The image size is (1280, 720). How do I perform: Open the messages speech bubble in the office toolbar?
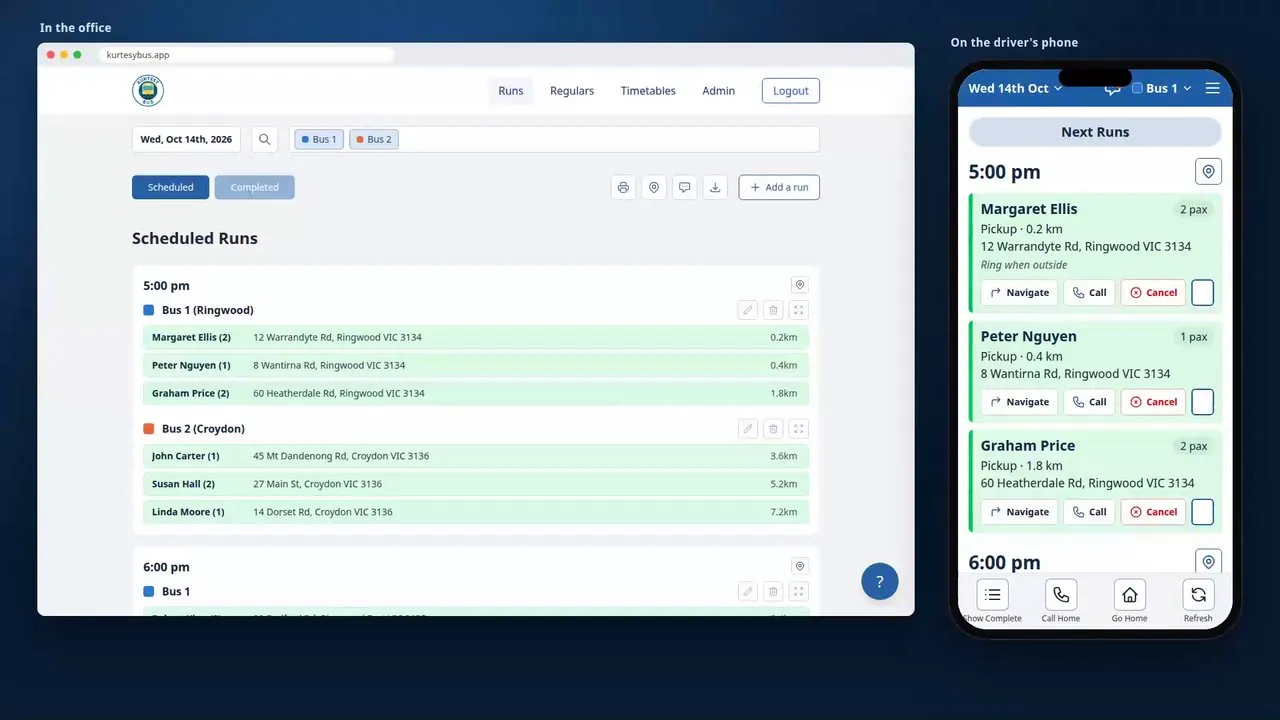684,187
